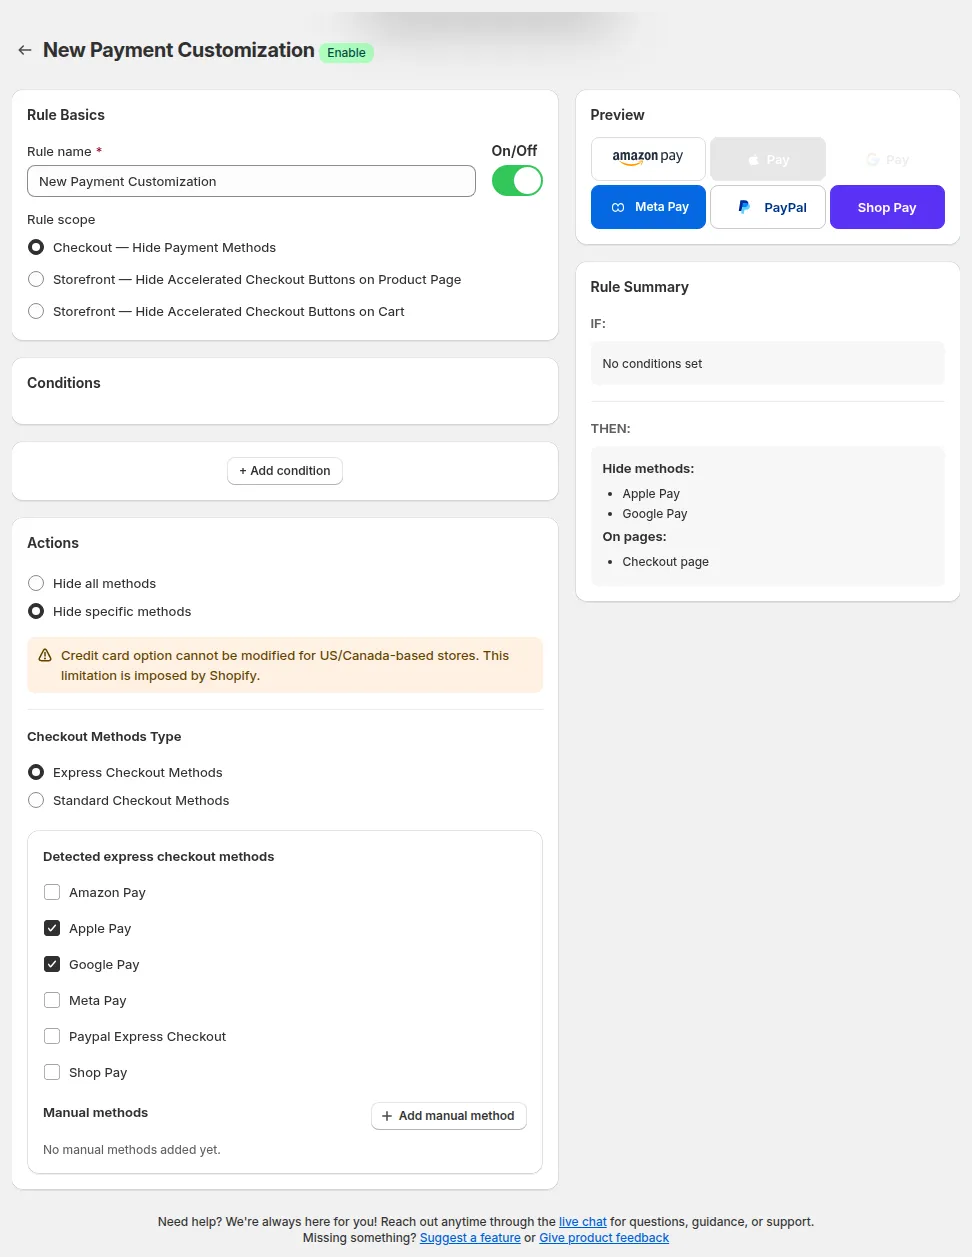Screen dimensions: 972x1257
Task: Click the green Enable status badge
Action: [346, 53]
